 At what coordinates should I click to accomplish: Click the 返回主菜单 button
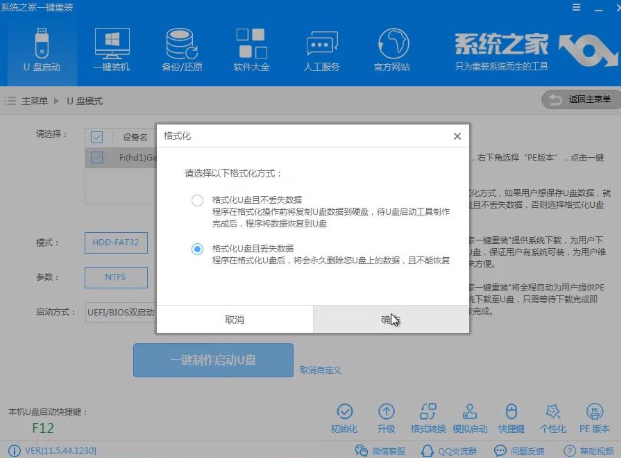(577, 100)
